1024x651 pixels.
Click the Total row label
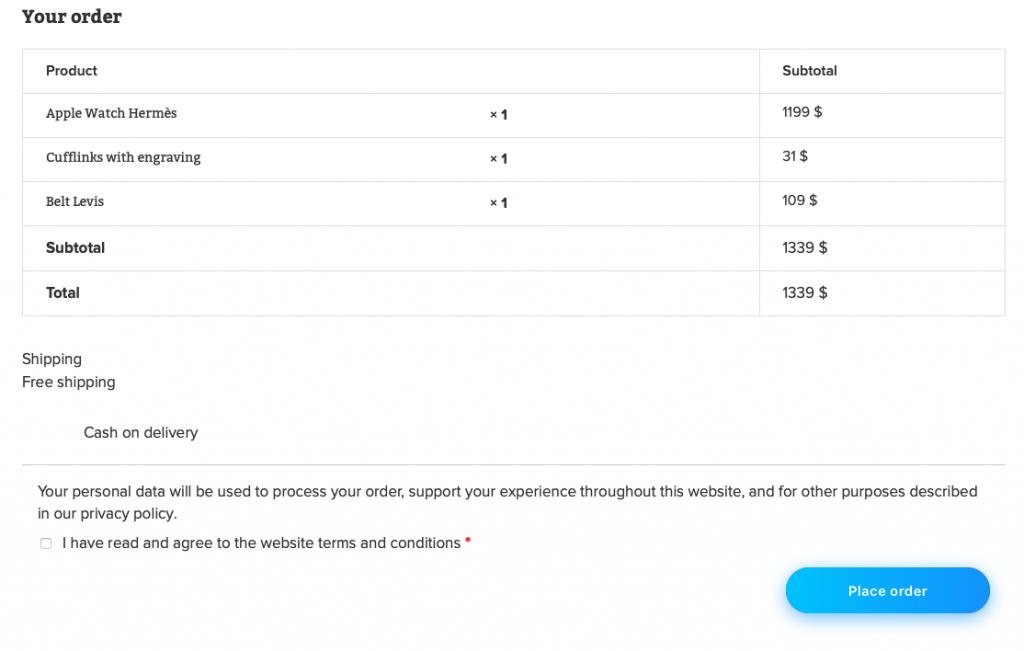pyautogui.click(x=63, y=293)
